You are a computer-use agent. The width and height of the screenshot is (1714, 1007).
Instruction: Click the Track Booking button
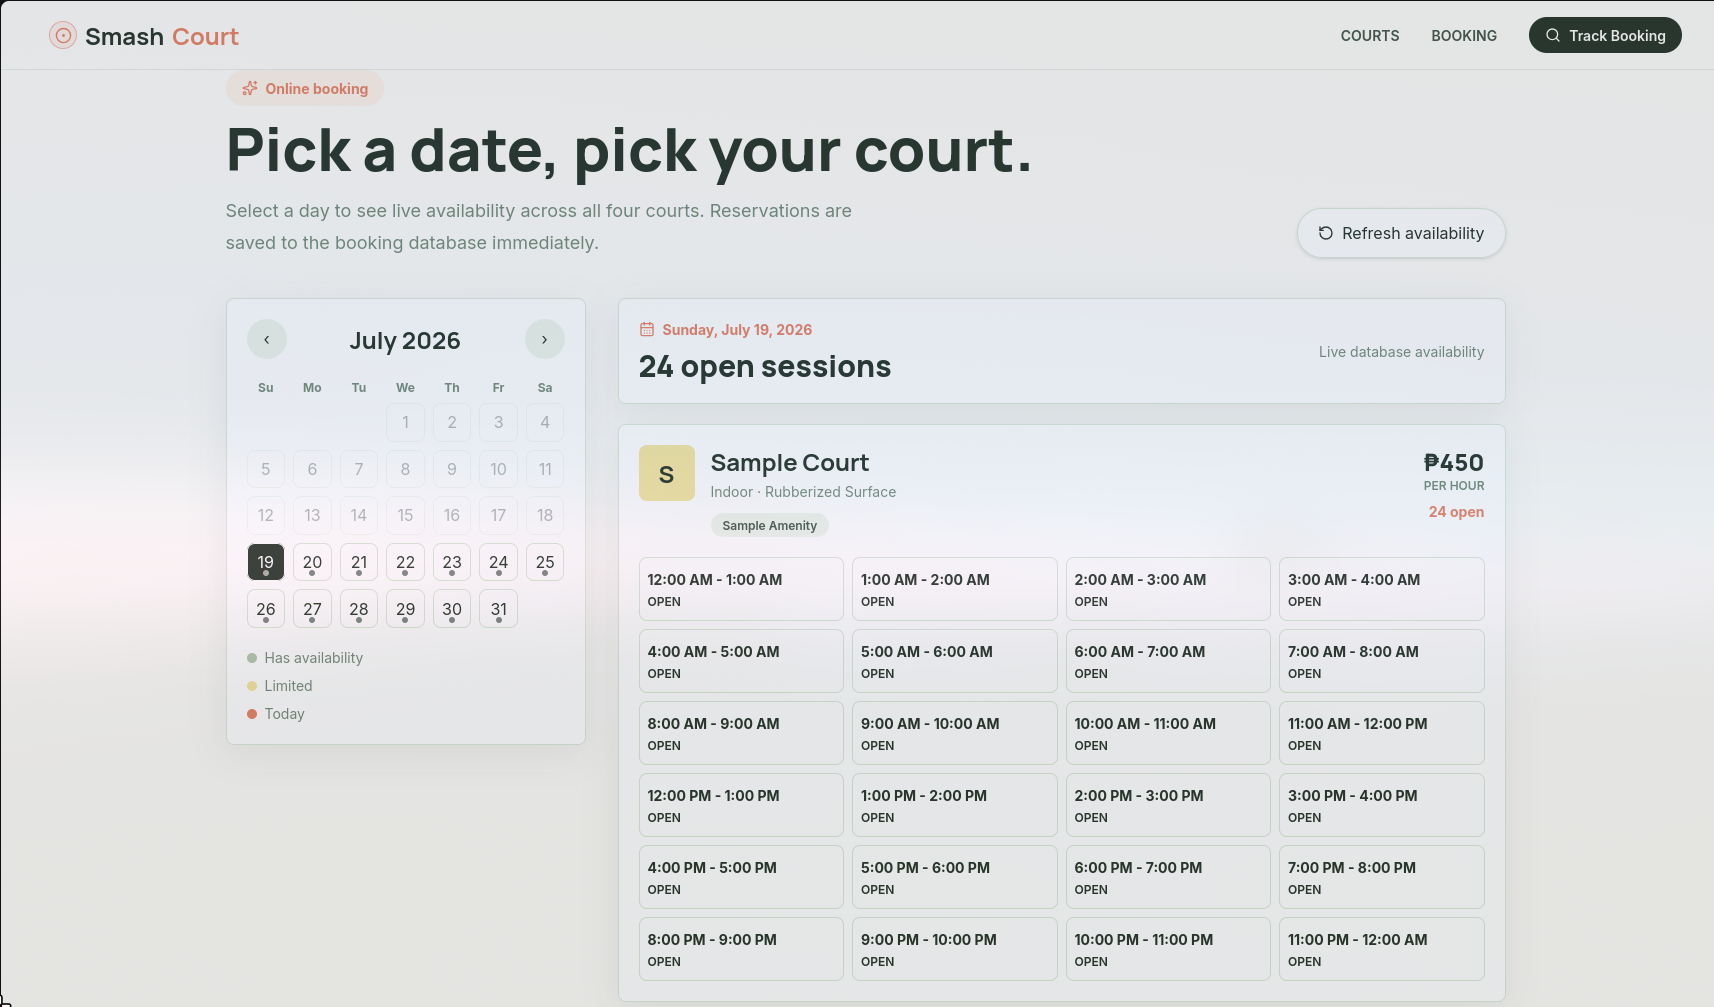(1605, 35)
